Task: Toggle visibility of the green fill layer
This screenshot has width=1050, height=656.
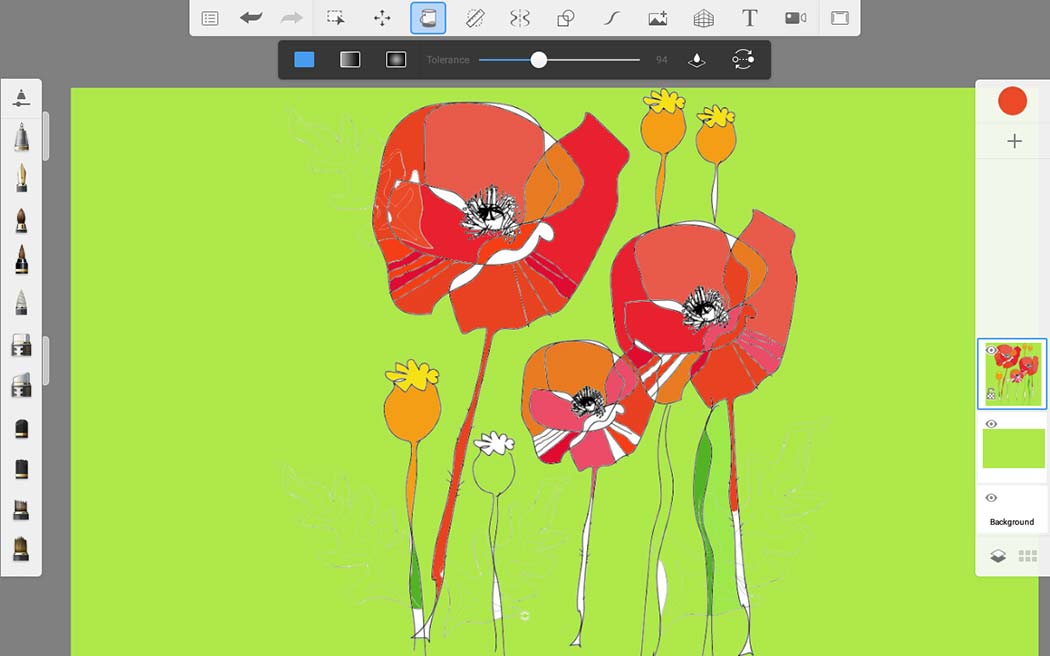Action: 992,424
